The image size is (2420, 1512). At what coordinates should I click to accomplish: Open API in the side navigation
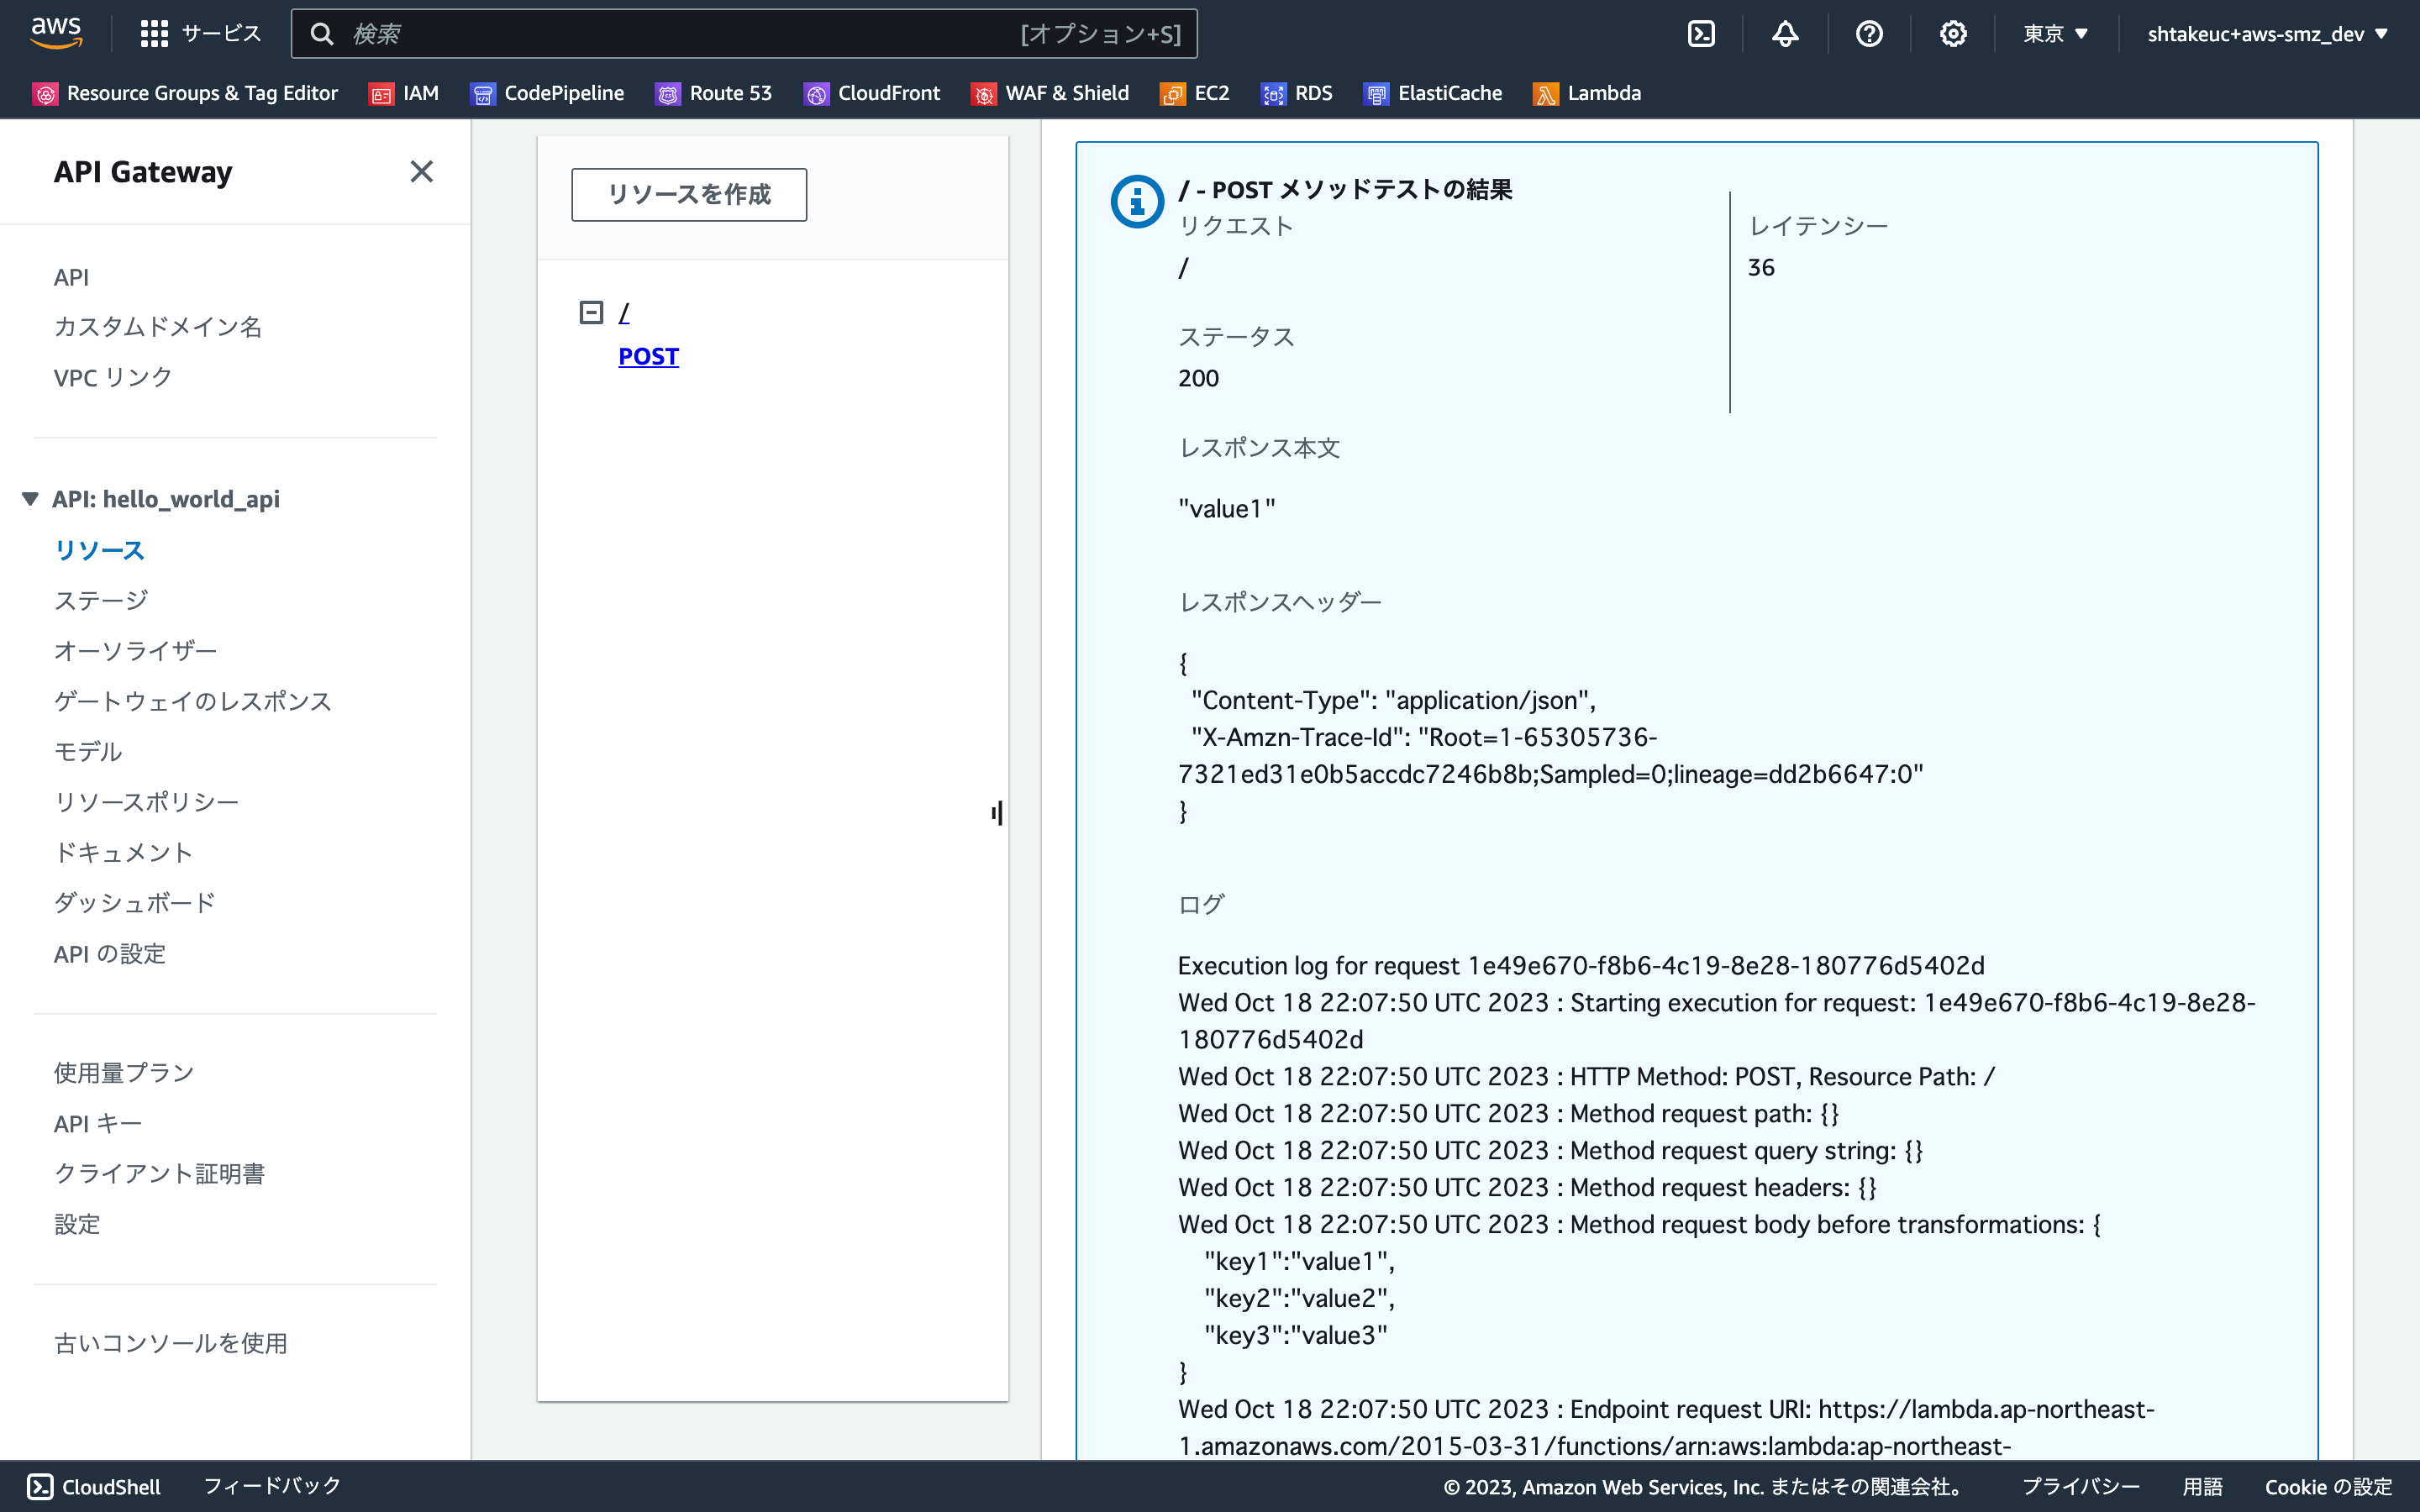pos(71,277)
